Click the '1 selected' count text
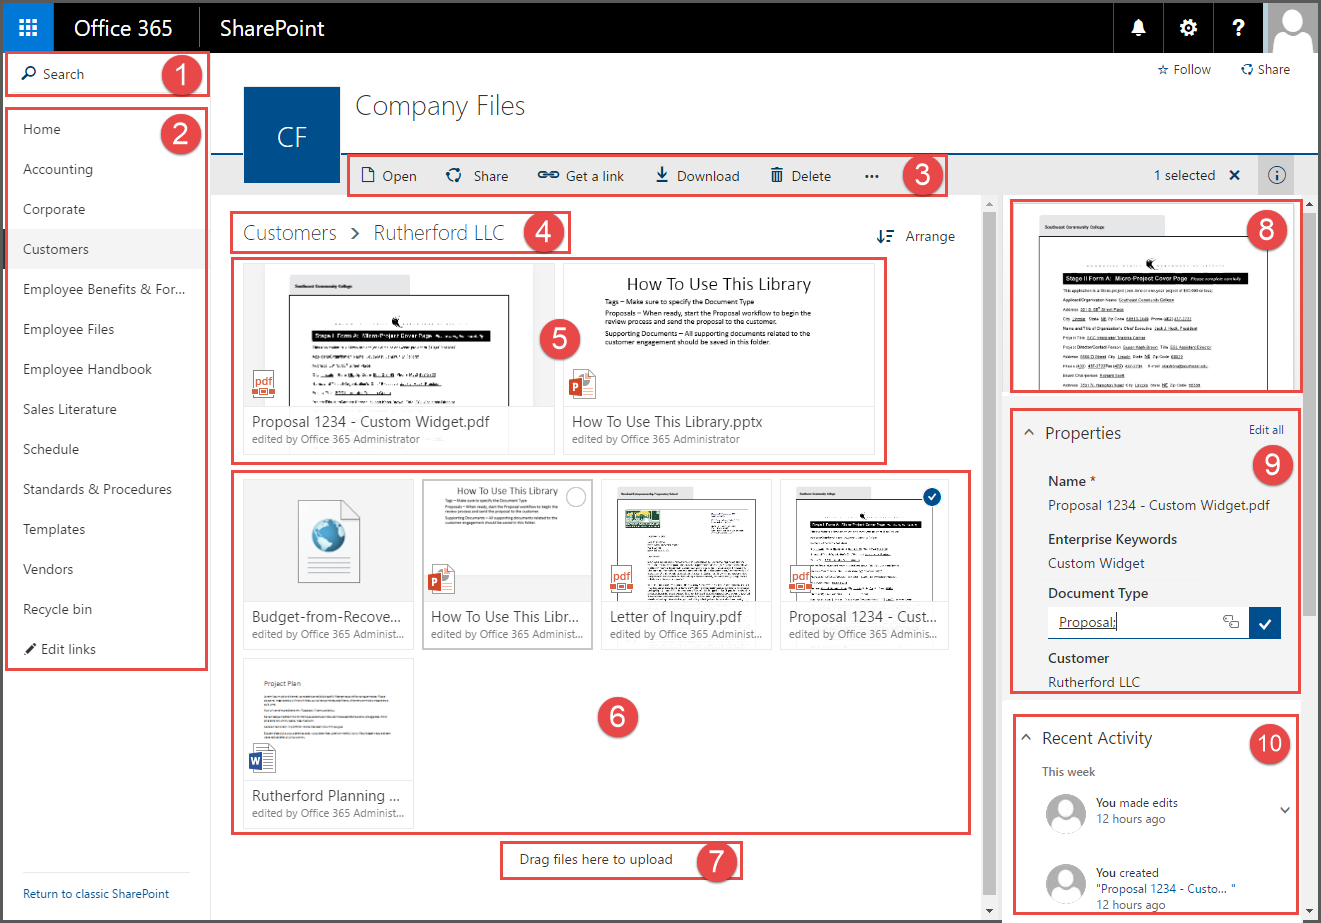This screenshot has height=923, width=1321. coord(1184,175)
